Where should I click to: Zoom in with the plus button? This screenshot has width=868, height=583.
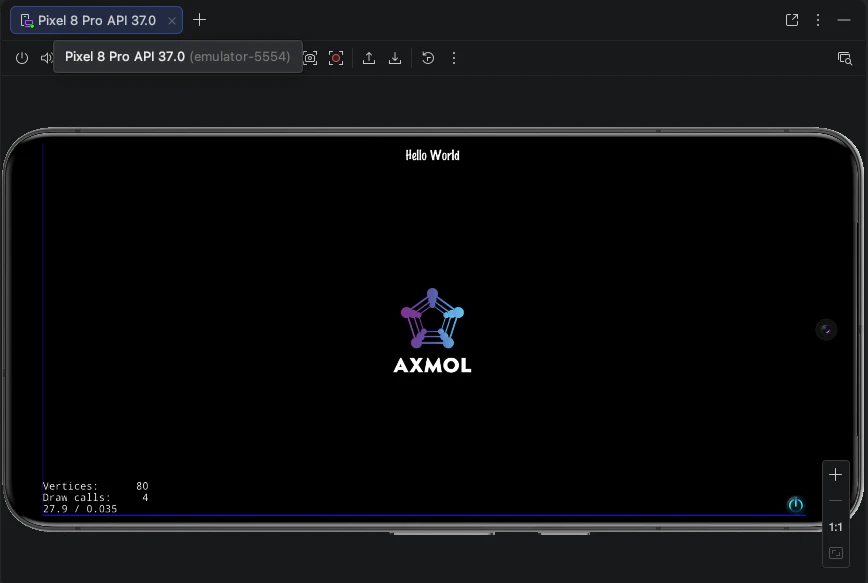835,474
